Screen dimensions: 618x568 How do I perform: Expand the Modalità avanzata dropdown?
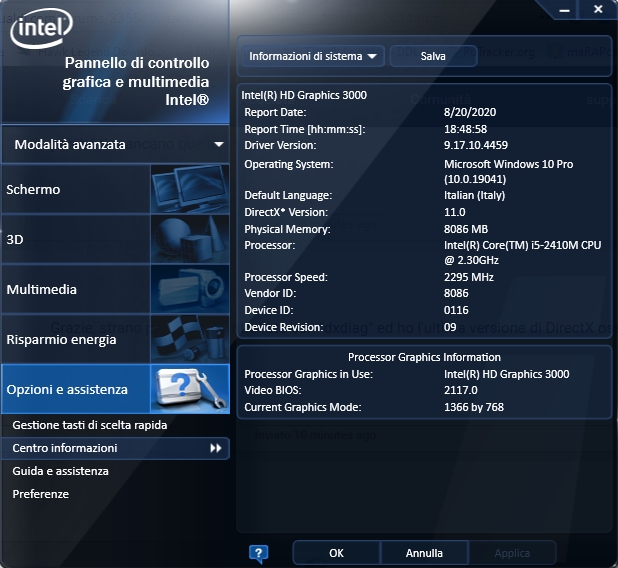click(x=116, y=145)
